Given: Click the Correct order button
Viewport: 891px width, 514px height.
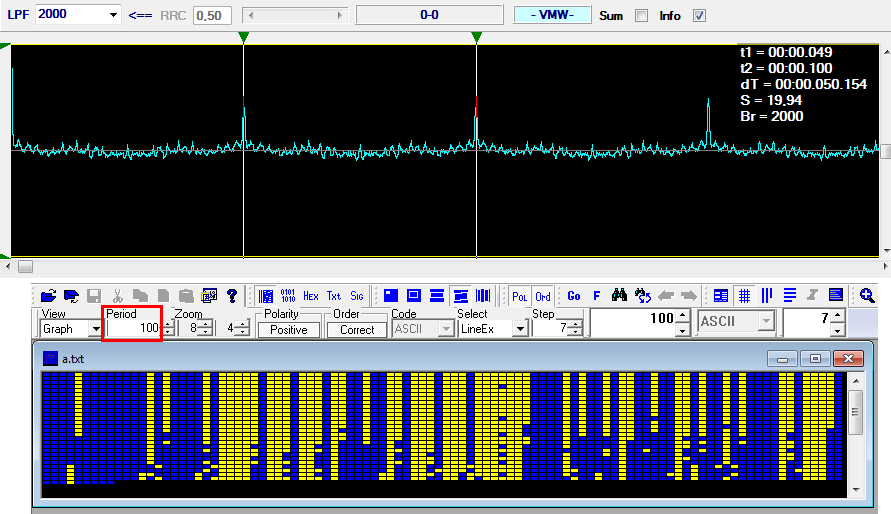Looking at the screenshot, I should [x=357, y=330].
